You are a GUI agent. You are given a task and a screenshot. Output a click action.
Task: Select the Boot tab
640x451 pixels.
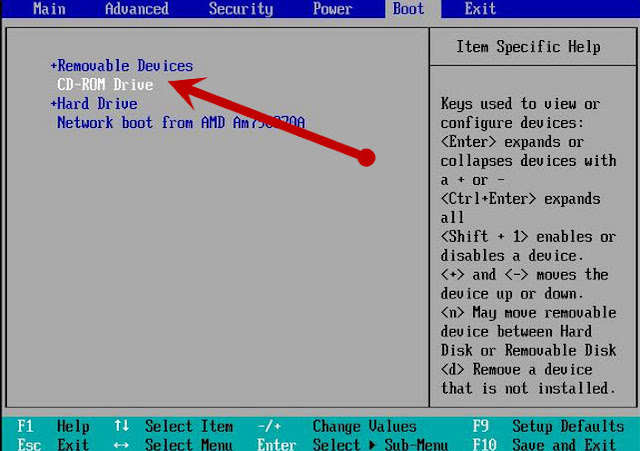(408, 9)
